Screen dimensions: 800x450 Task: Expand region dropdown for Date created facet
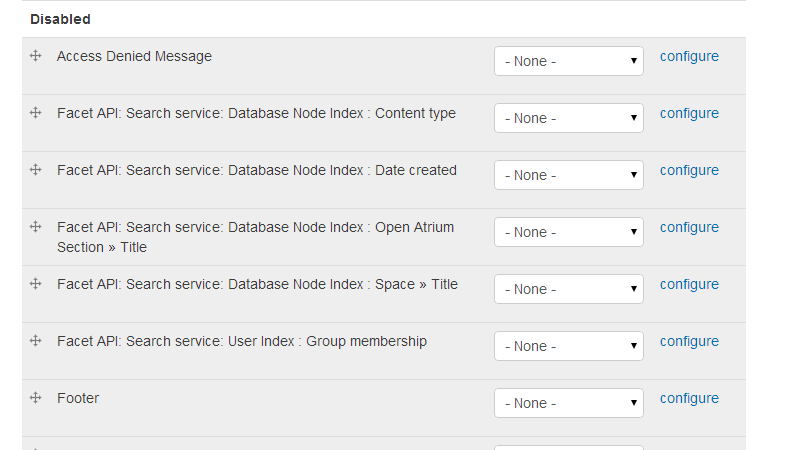[x=568, y=175]
